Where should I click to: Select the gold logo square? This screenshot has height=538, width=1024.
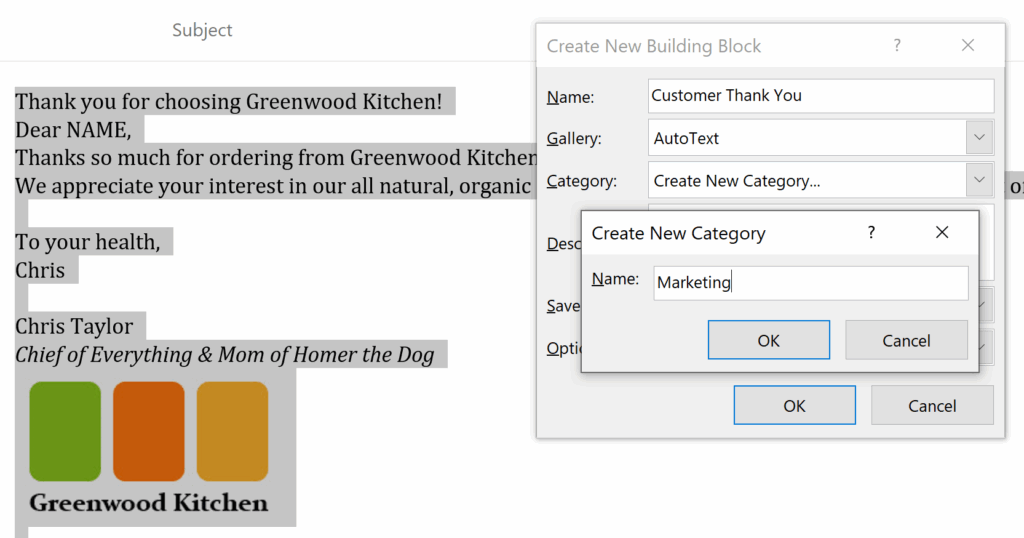tap(232, 432)
